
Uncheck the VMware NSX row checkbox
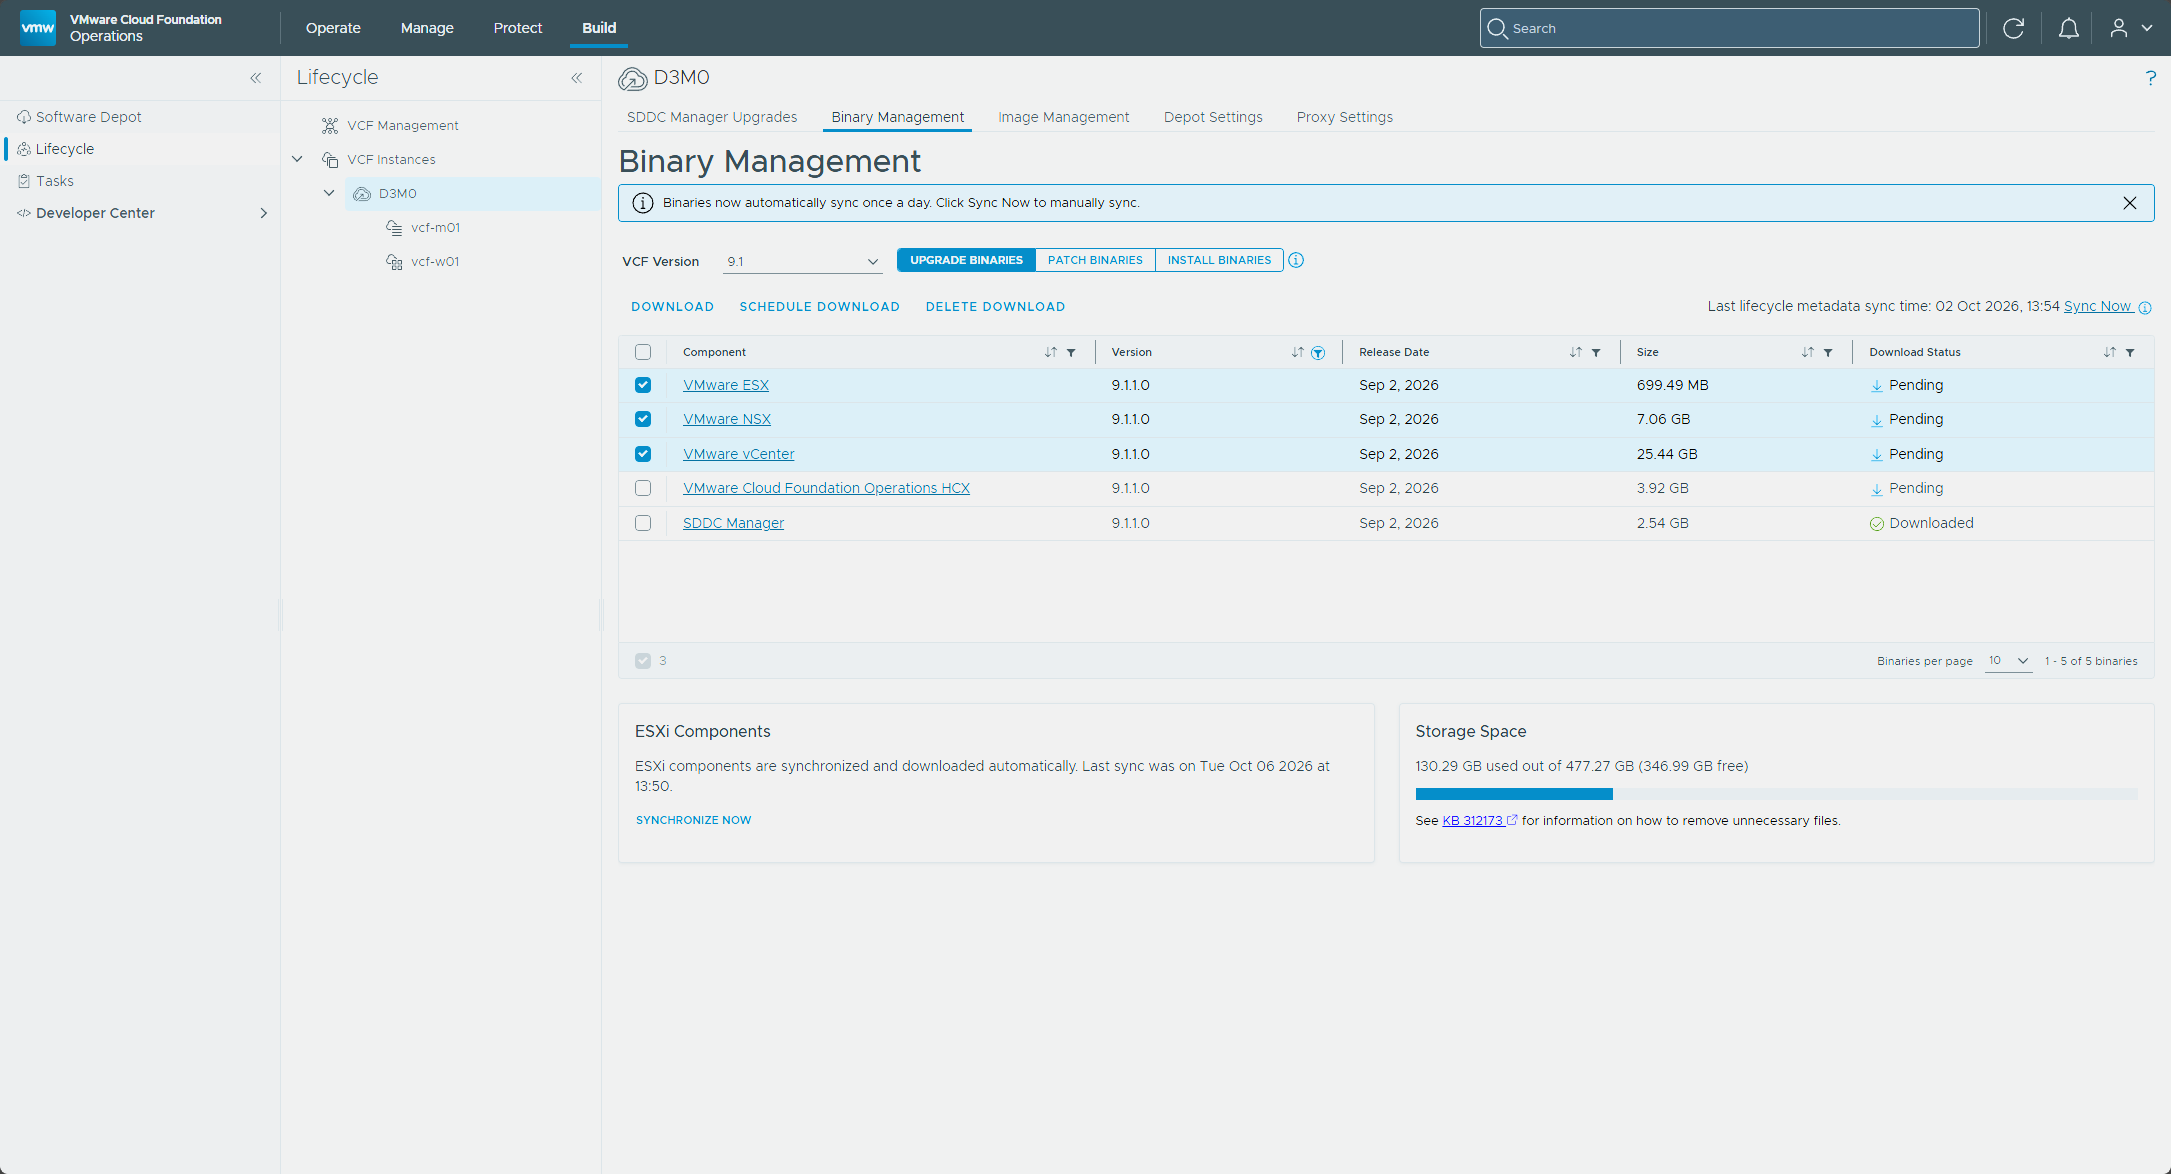tap(643, 419)
